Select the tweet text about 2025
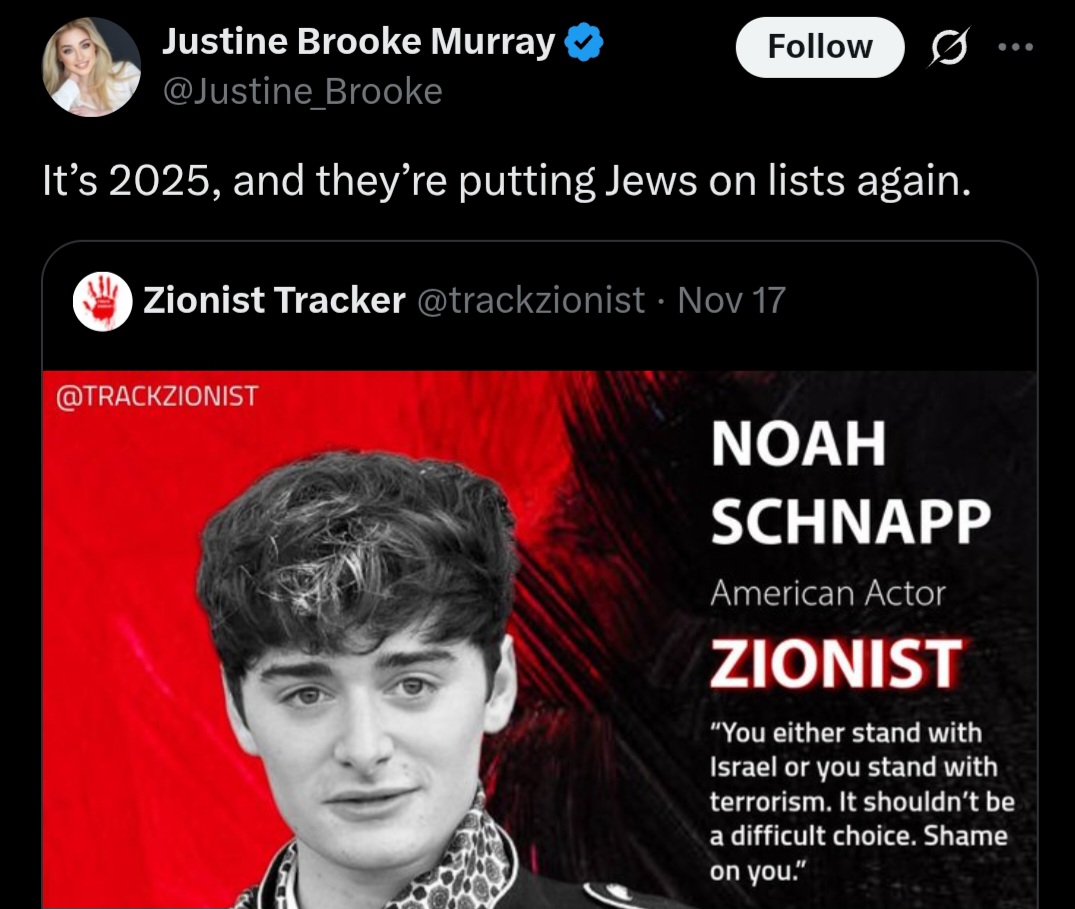 pyautogui.click(x=506, y=182)
